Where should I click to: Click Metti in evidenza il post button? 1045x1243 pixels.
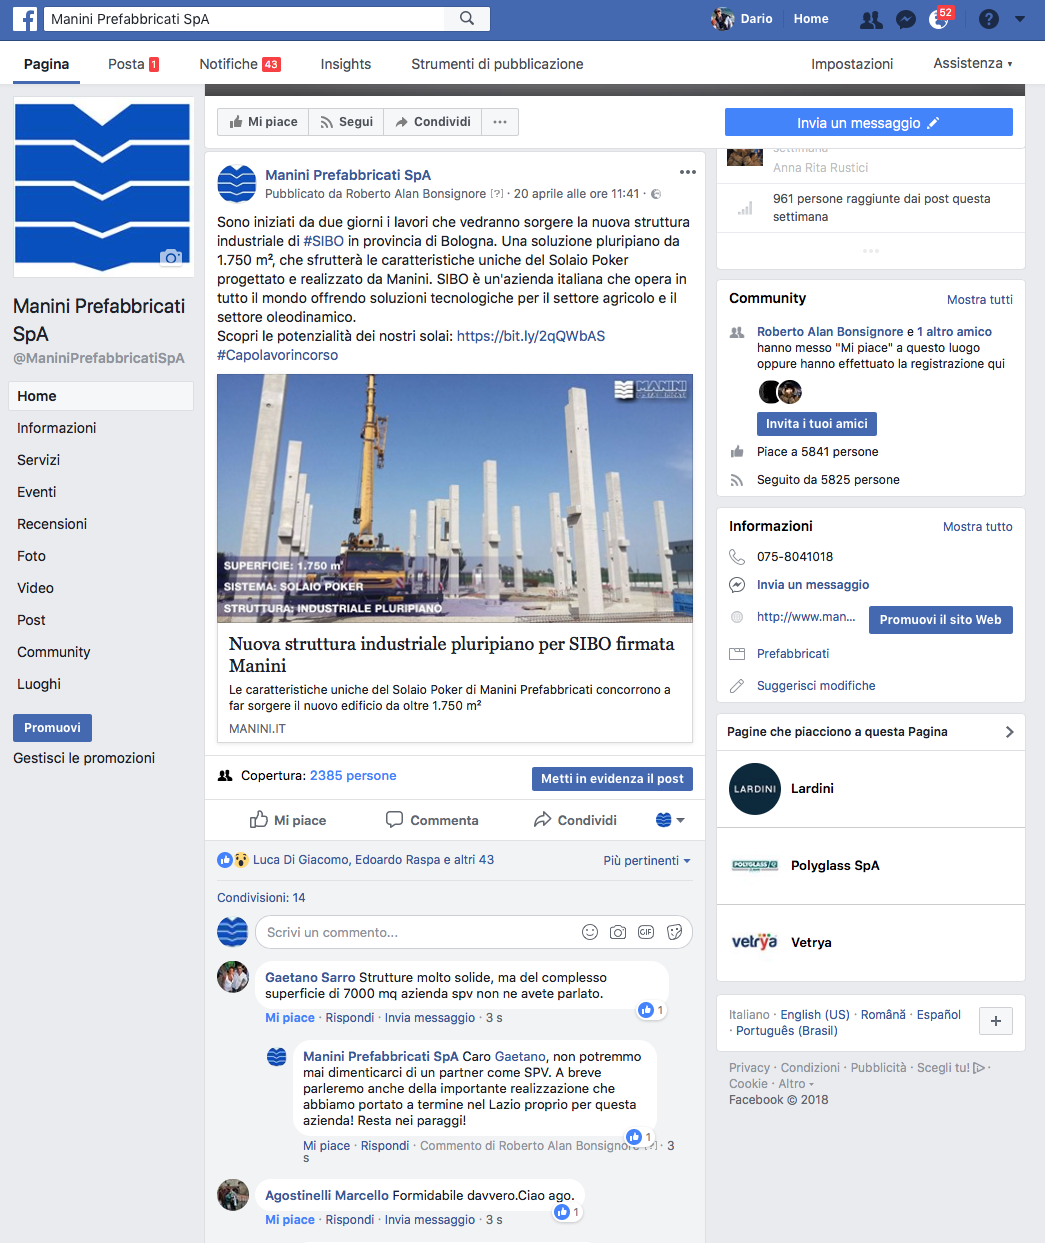[612, 778]
